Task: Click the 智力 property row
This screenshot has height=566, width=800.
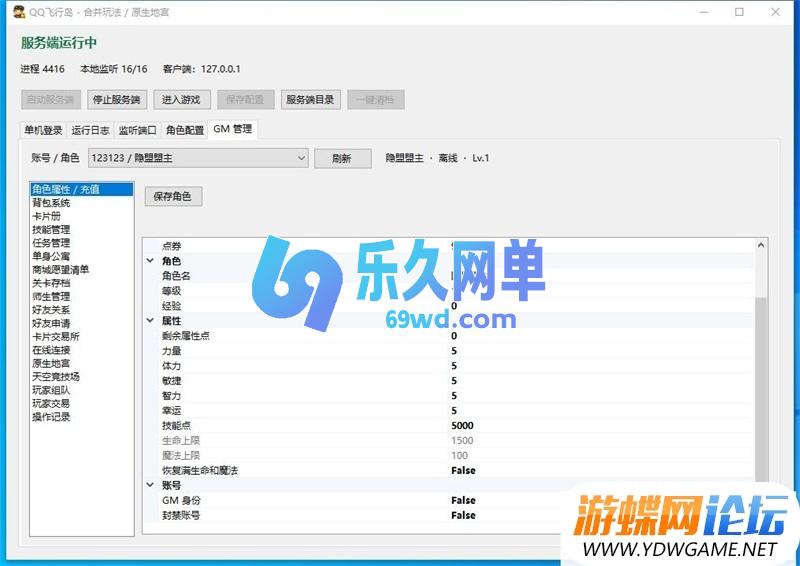Action: click(449, 396)
